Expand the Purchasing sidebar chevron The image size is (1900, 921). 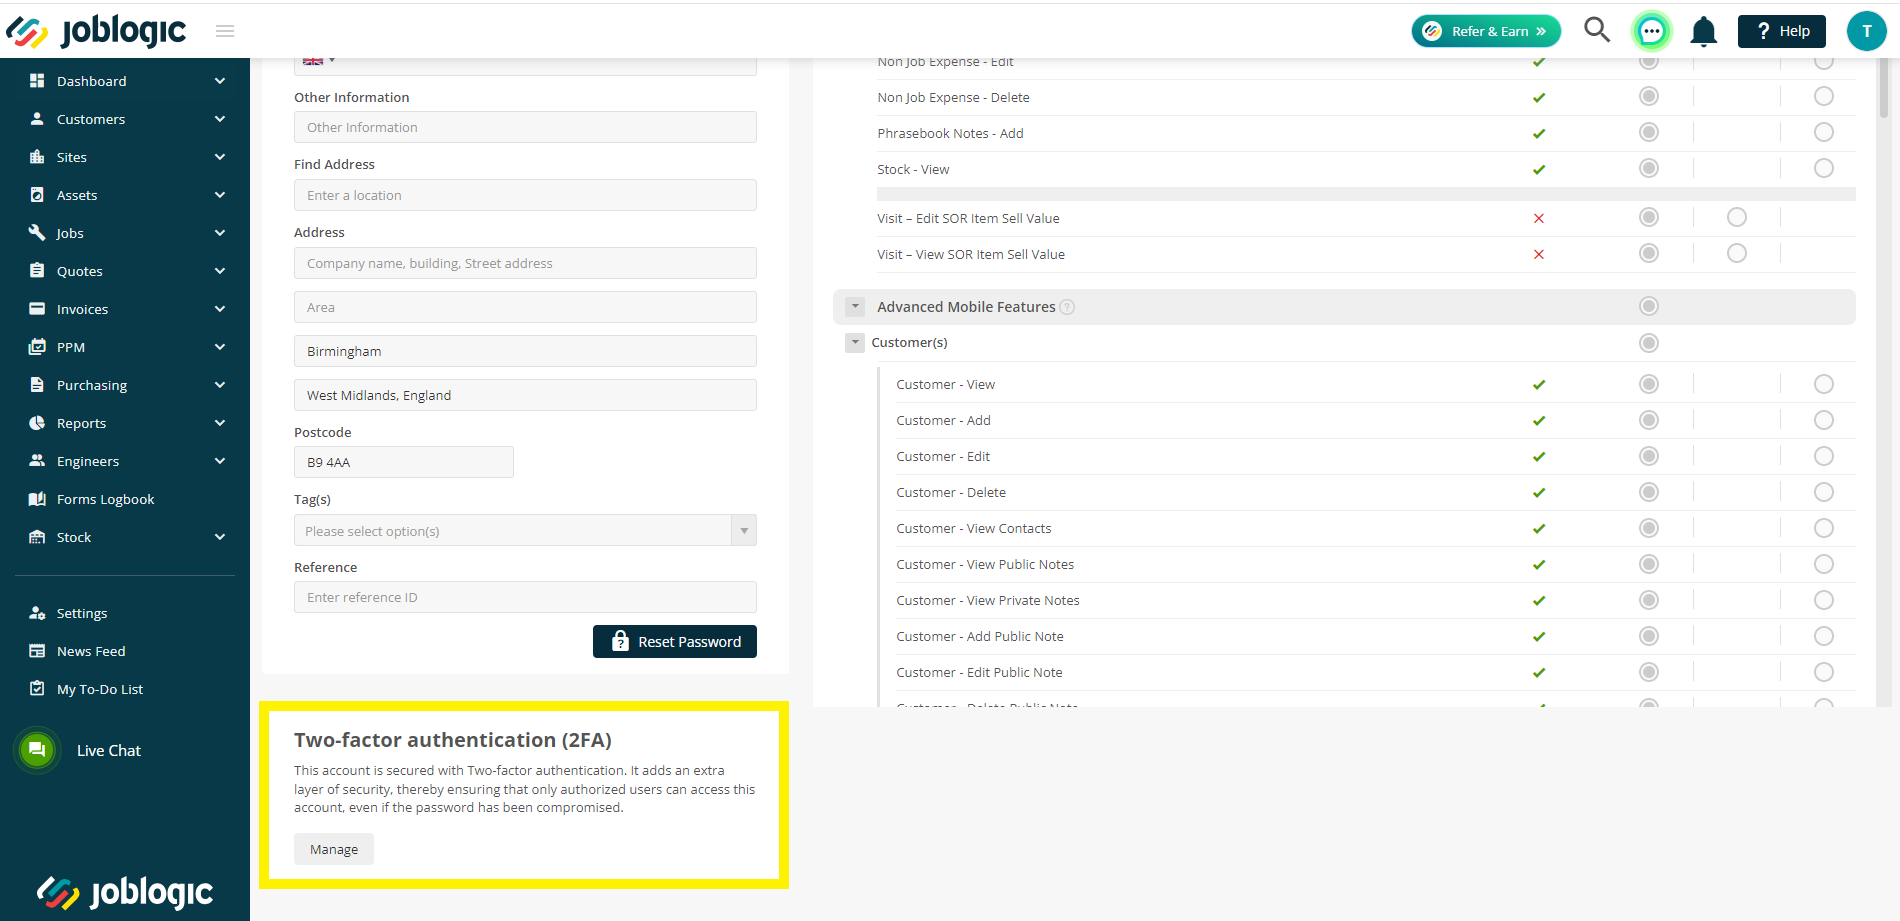[220, 385]
